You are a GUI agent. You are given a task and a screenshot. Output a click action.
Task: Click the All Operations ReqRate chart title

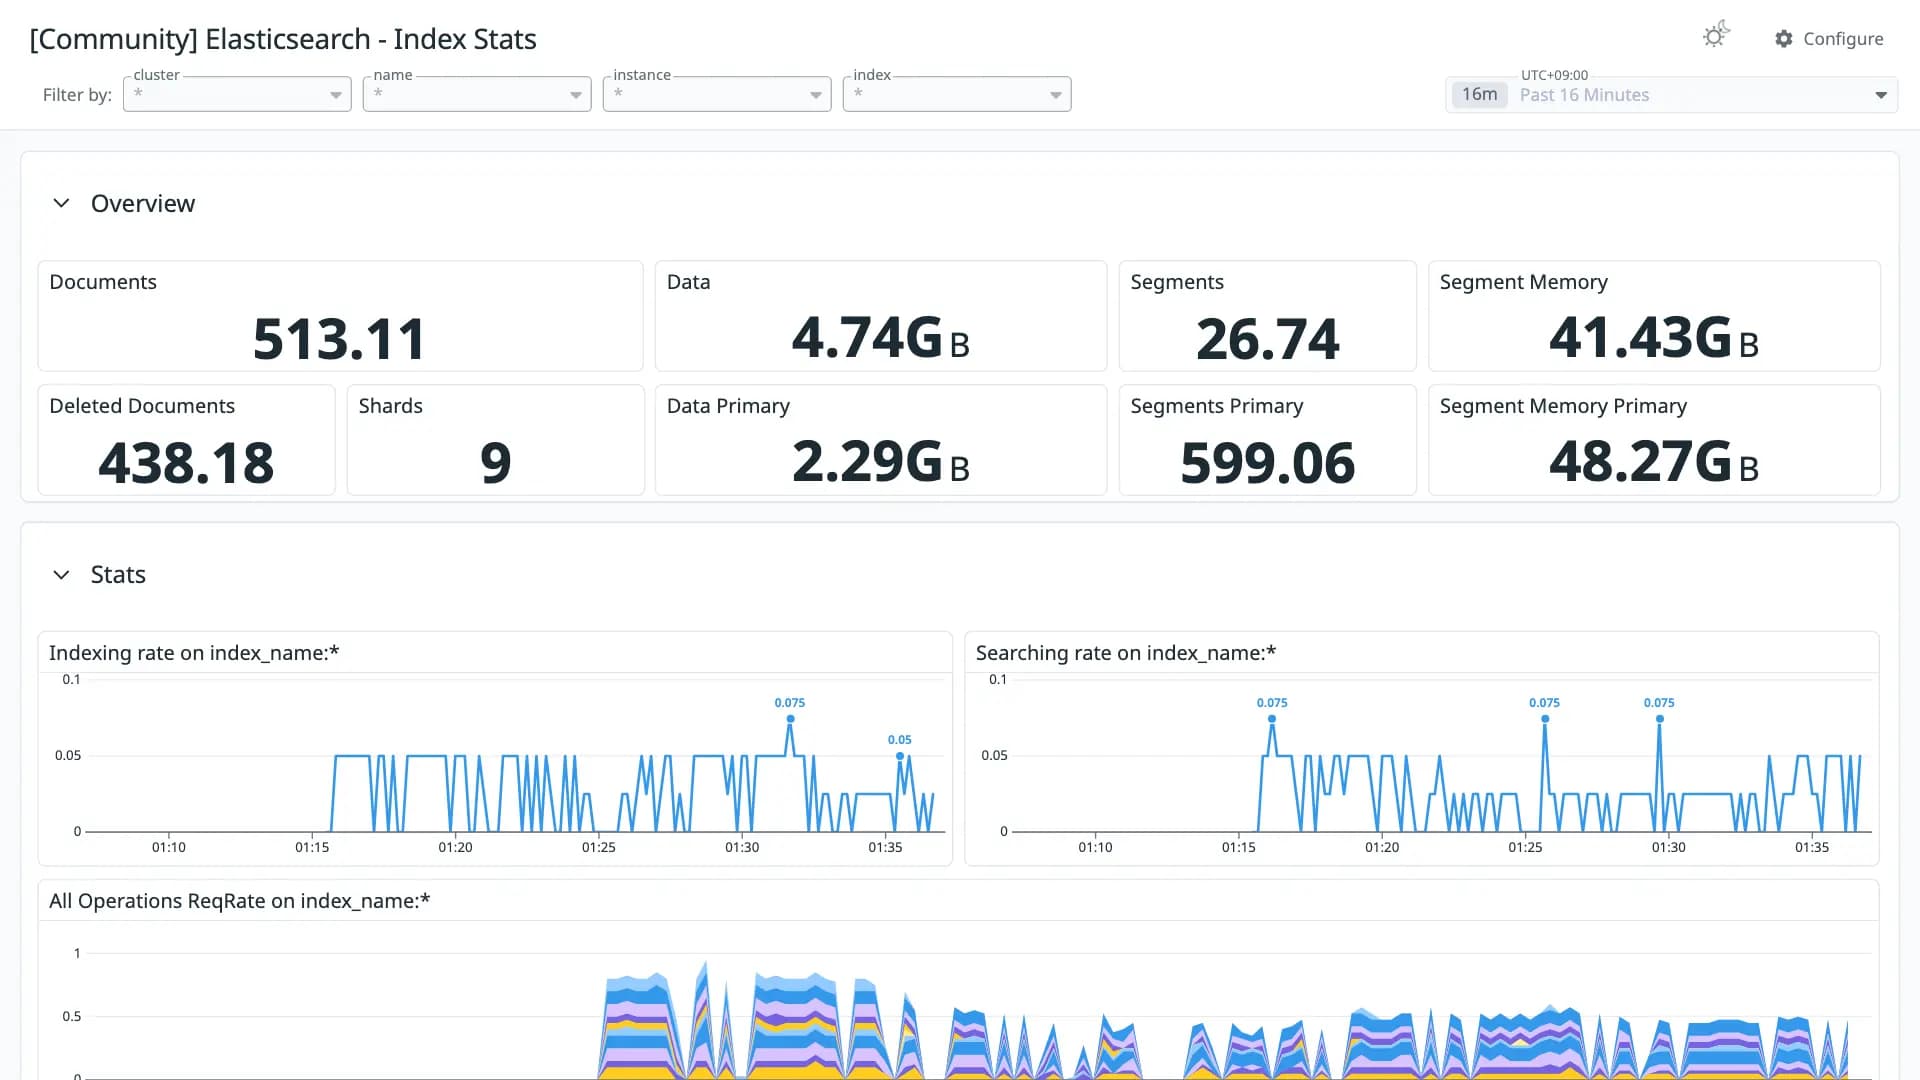tap(239, 901)
